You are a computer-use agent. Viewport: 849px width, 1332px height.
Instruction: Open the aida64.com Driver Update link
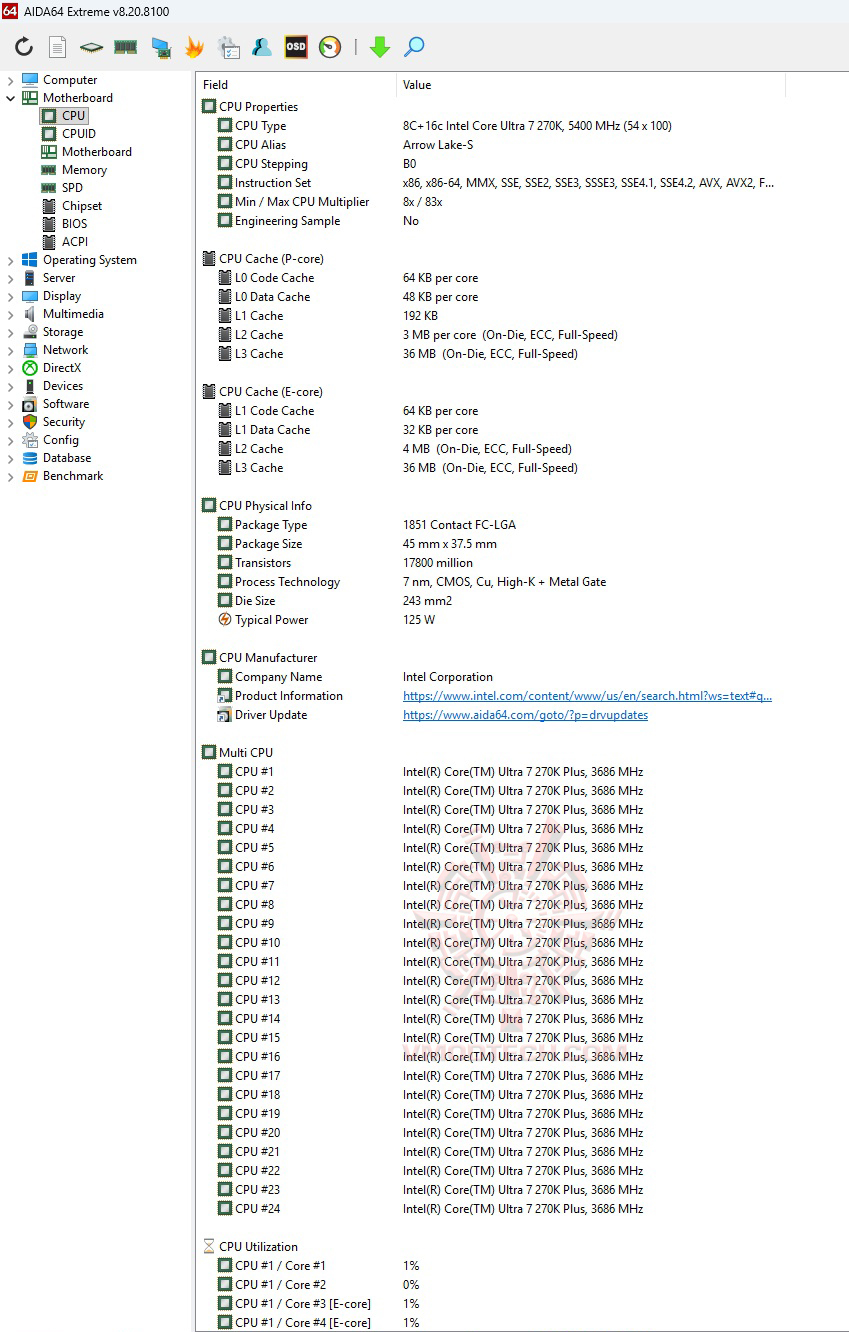[525, 715]
